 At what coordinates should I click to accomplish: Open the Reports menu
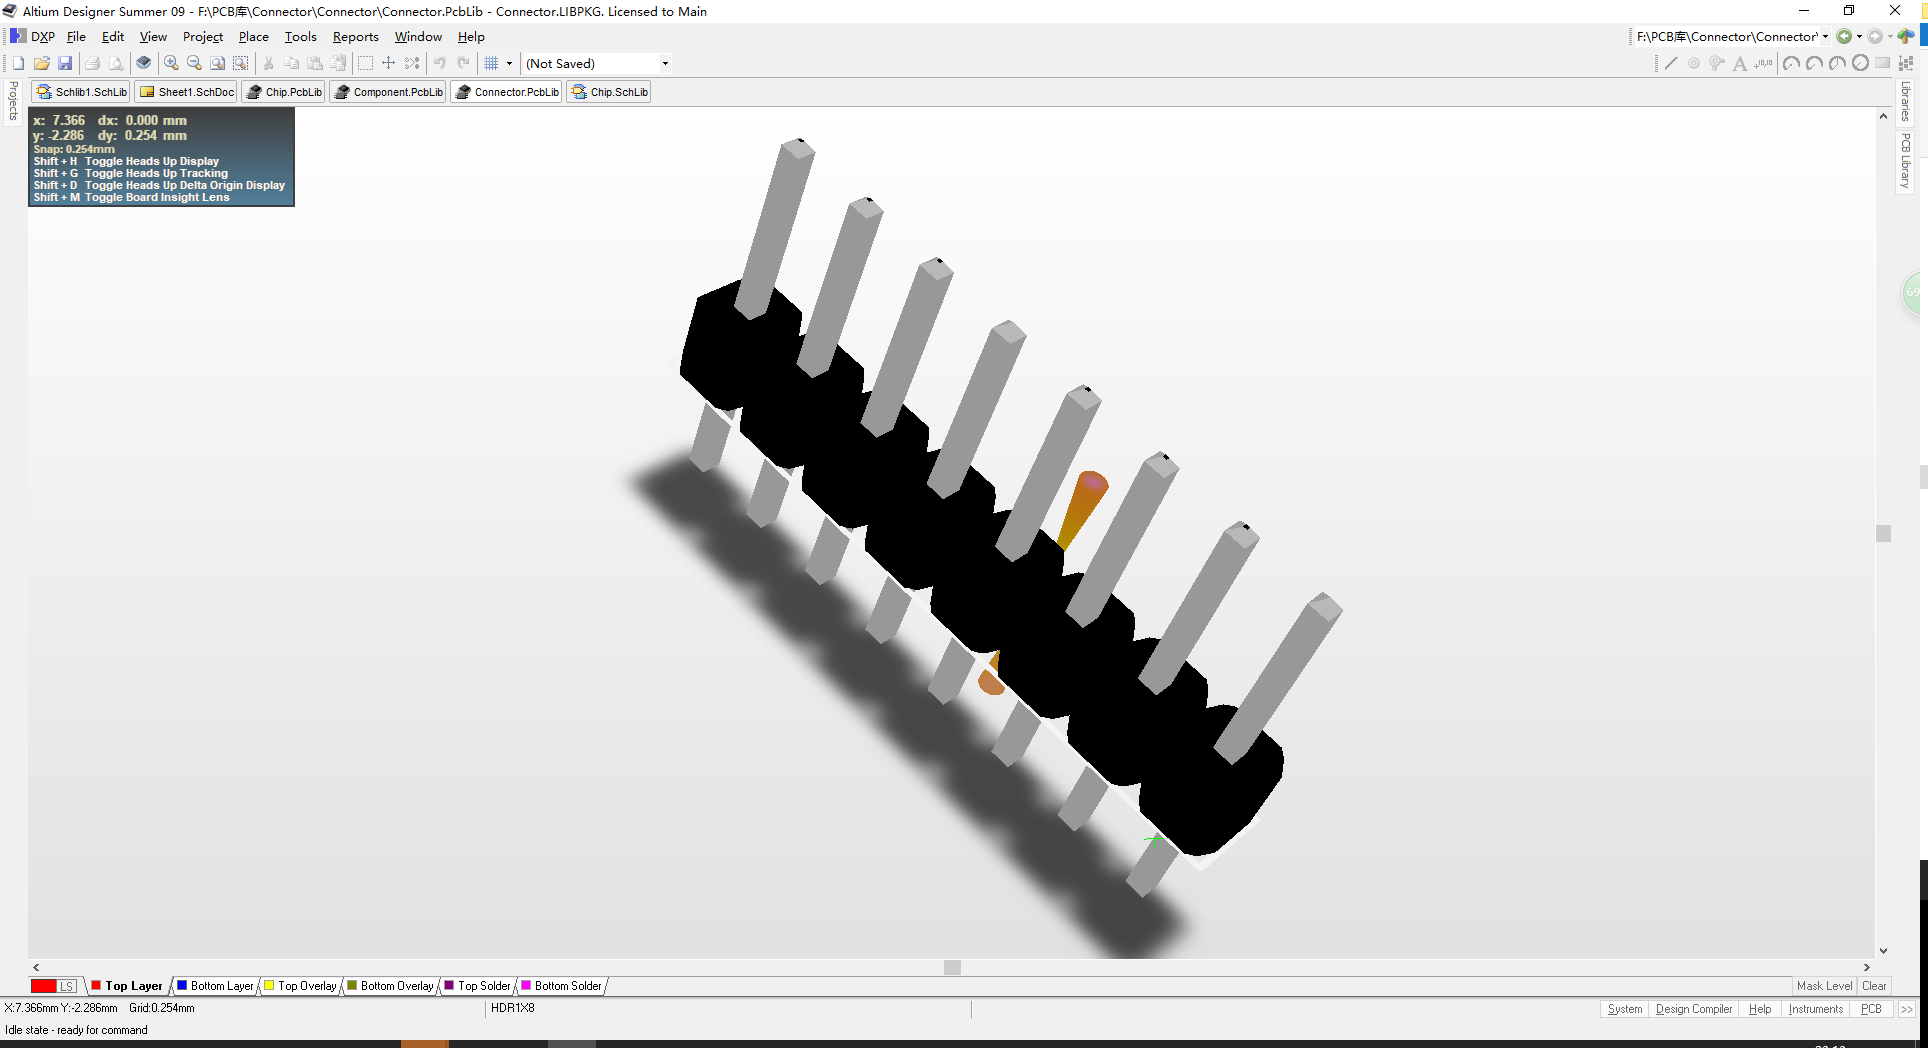(356, 37)
